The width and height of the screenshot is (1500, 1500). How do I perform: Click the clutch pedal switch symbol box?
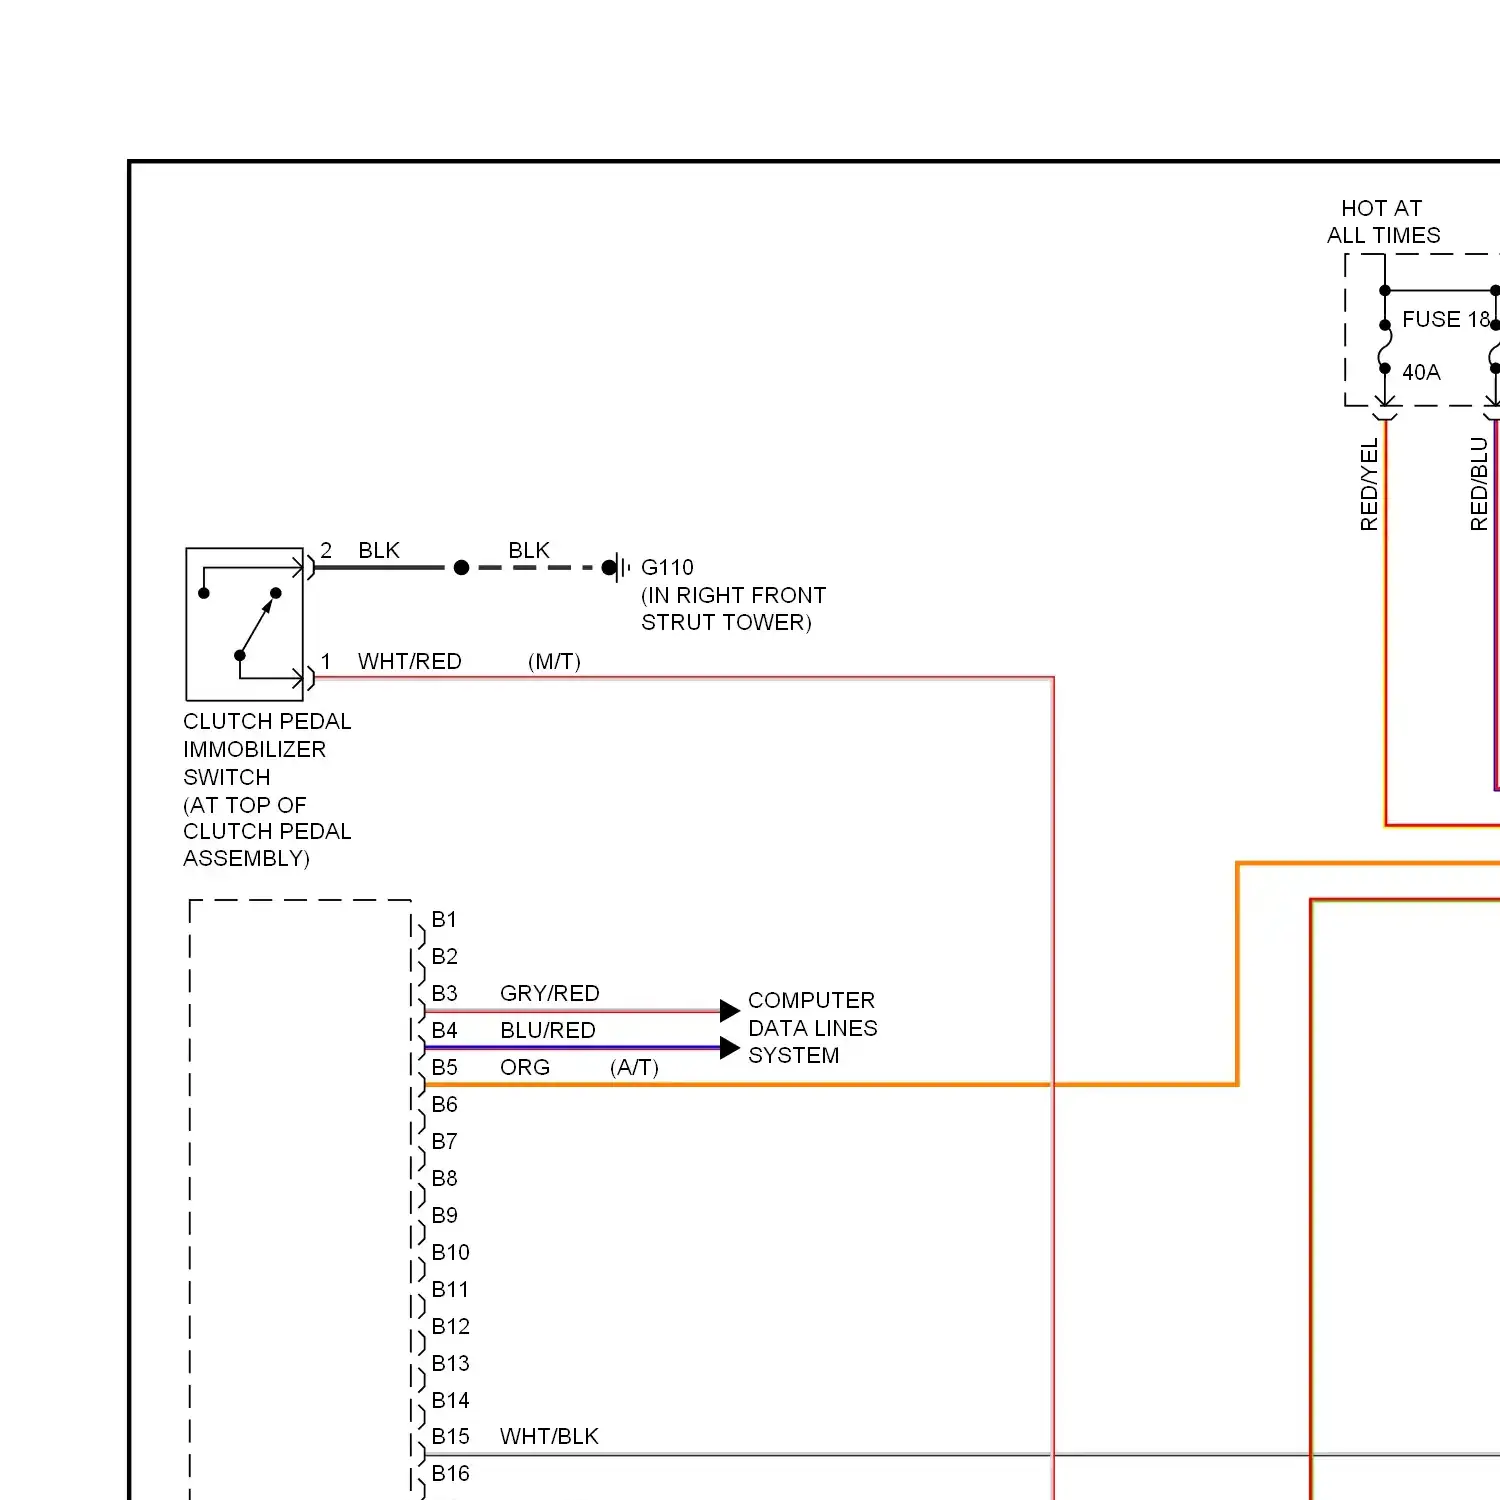[245, 624]
